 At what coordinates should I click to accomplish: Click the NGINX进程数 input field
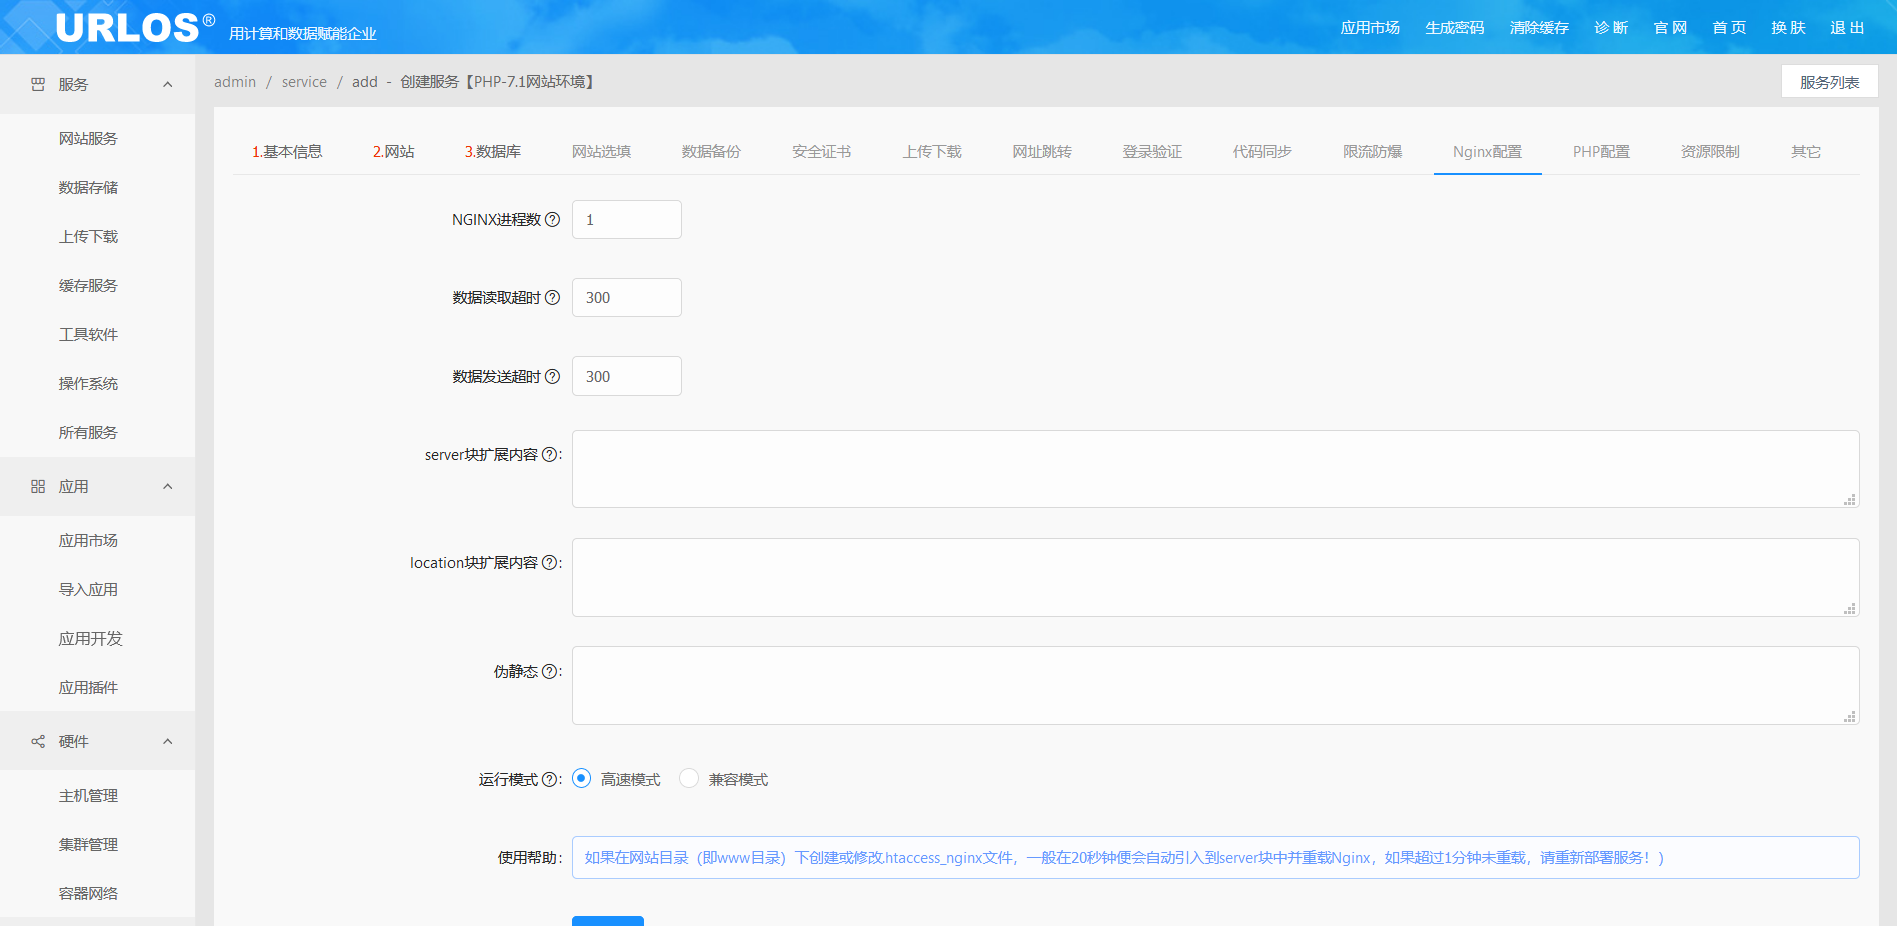[626, 220]
